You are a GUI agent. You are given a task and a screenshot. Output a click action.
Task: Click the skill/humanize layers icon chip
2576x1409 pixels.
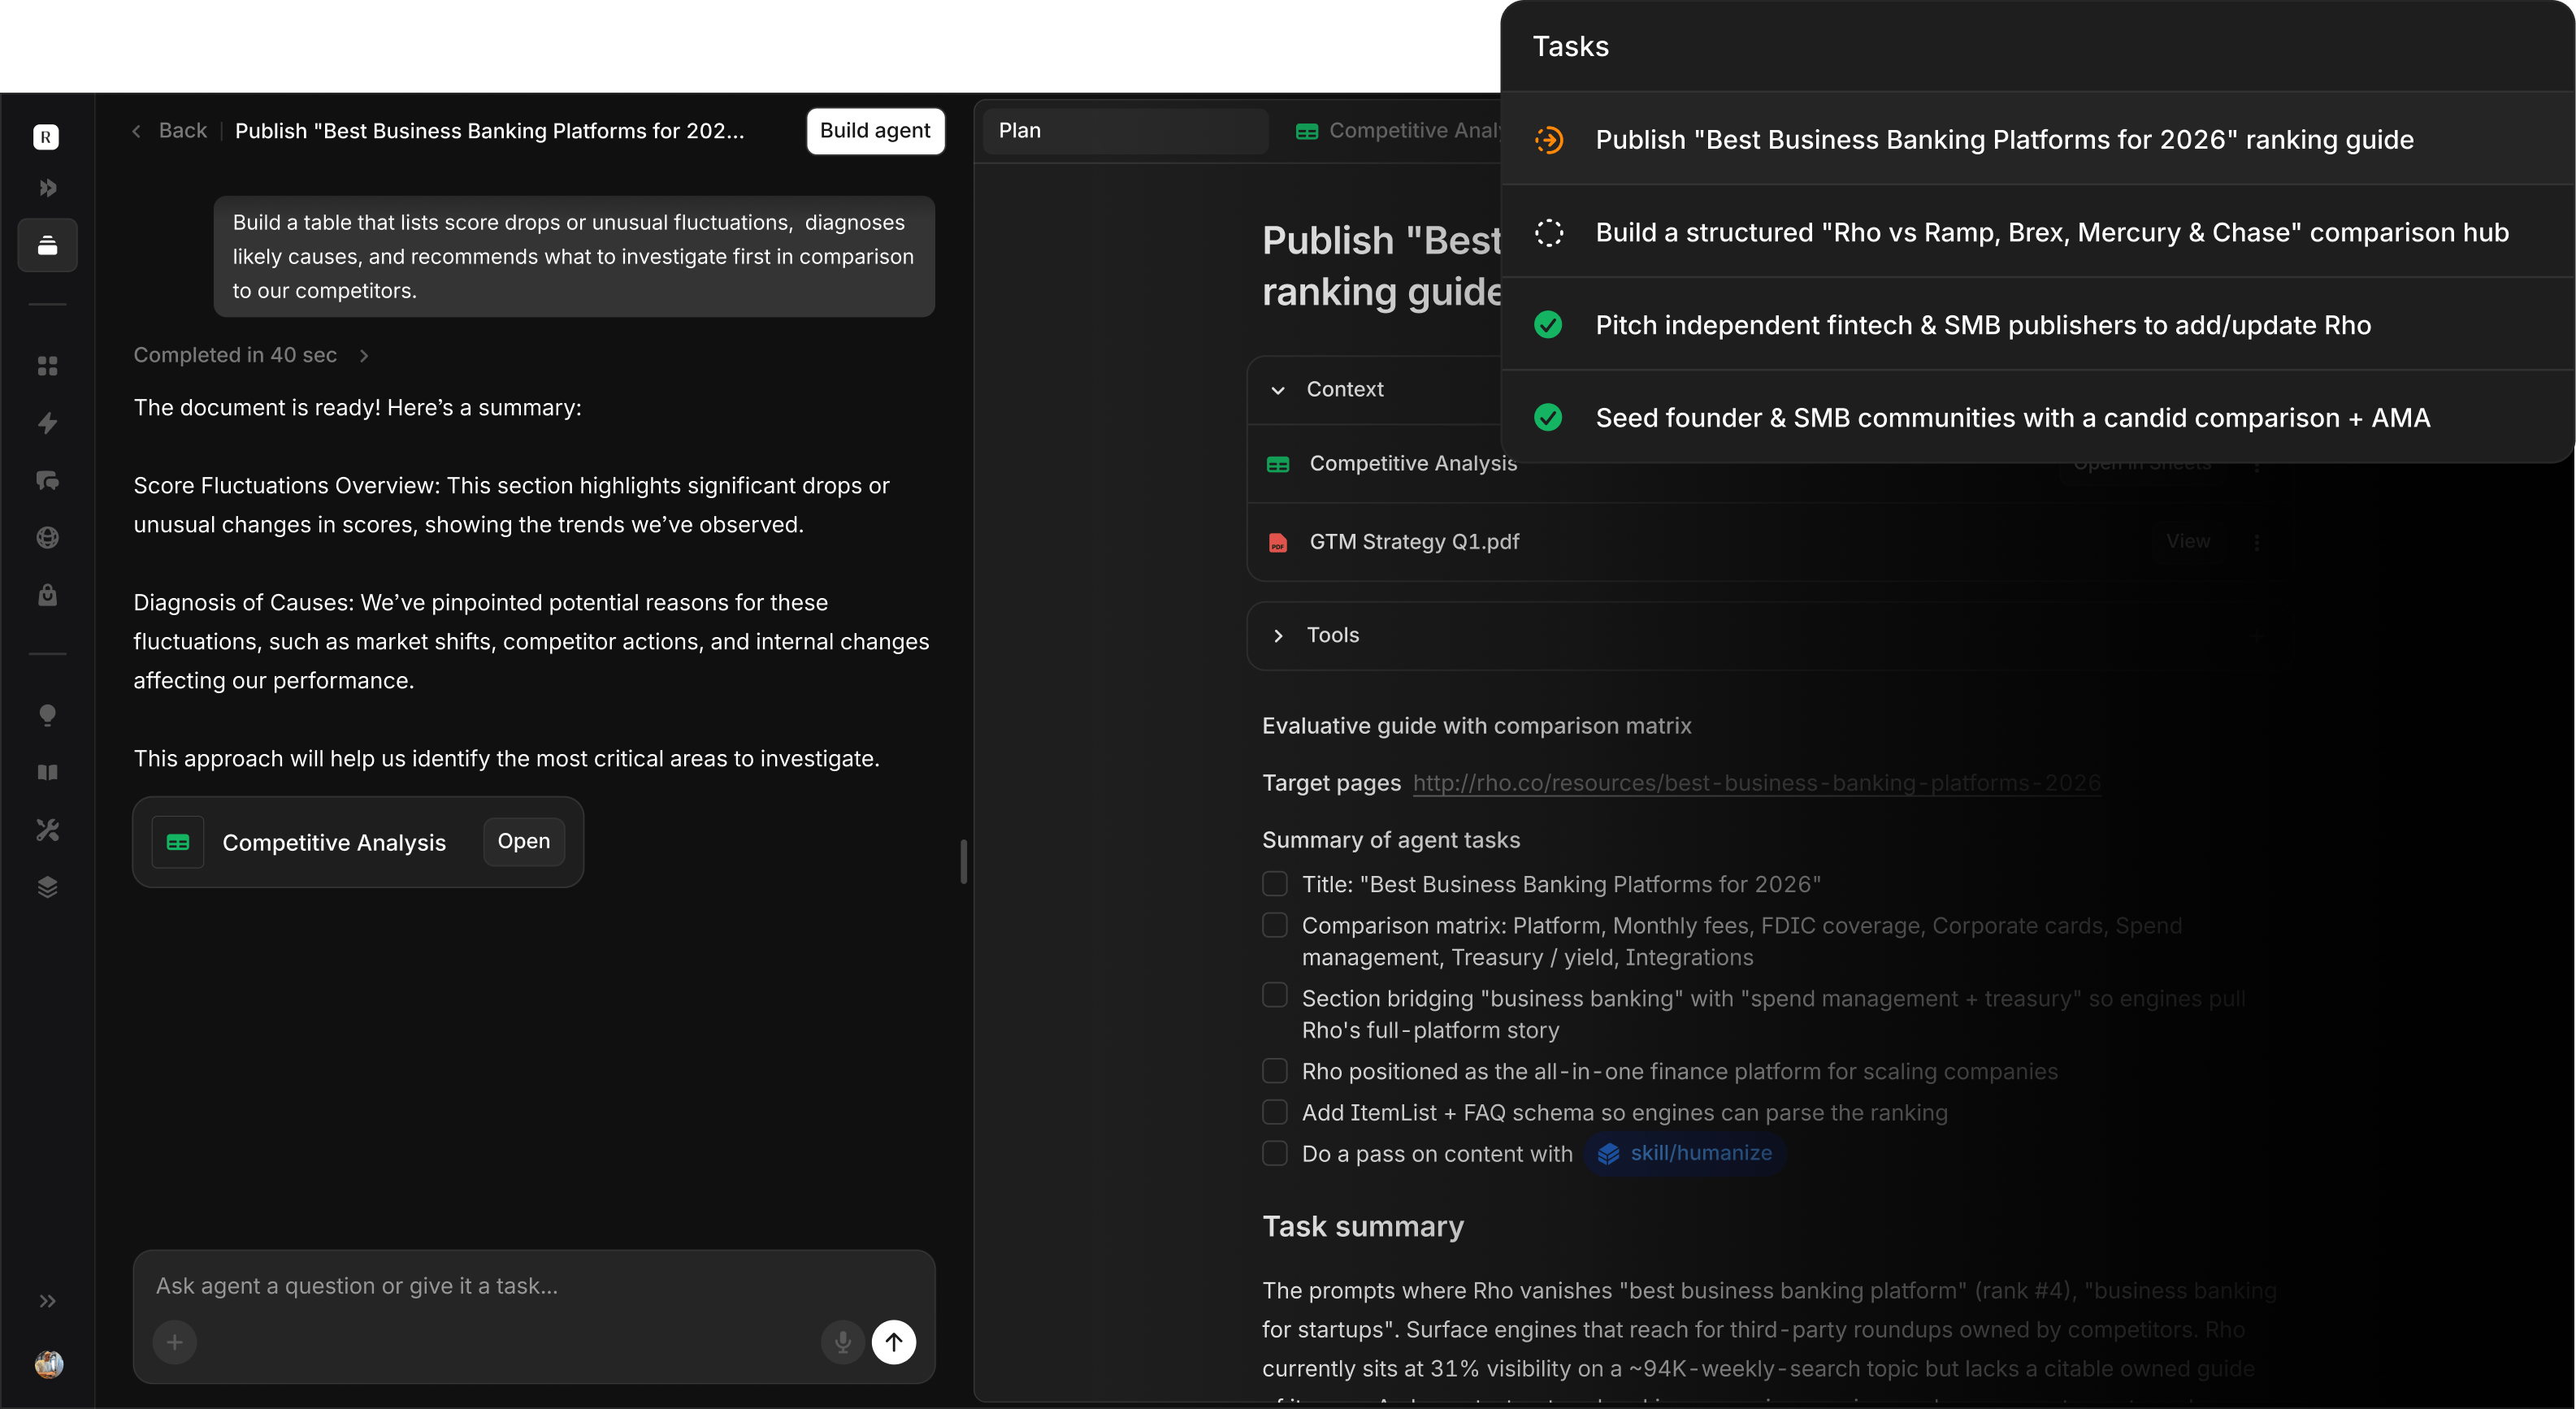tap(1608, 1153)
